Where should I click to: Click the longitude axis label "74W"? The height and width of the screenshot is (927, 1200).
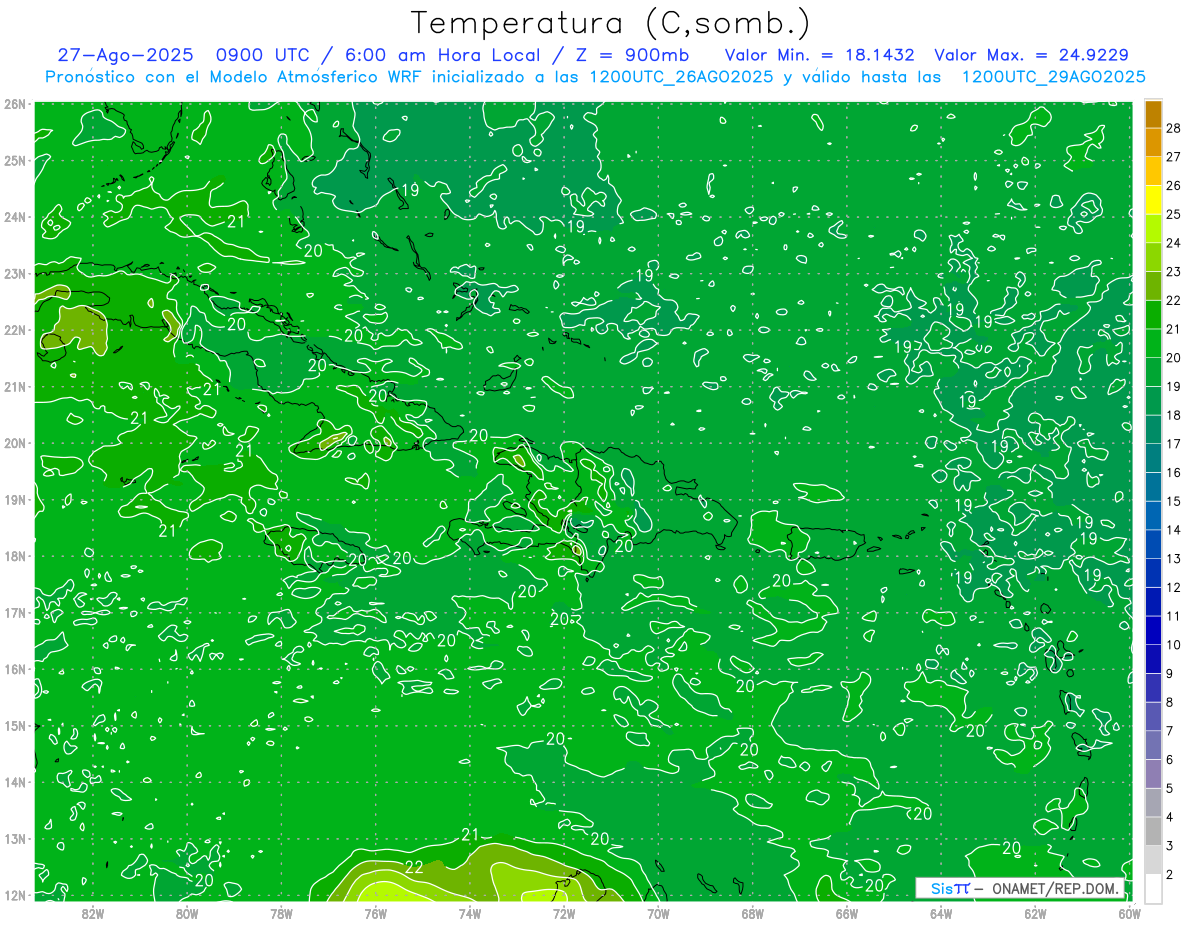[x=469, y=913]
